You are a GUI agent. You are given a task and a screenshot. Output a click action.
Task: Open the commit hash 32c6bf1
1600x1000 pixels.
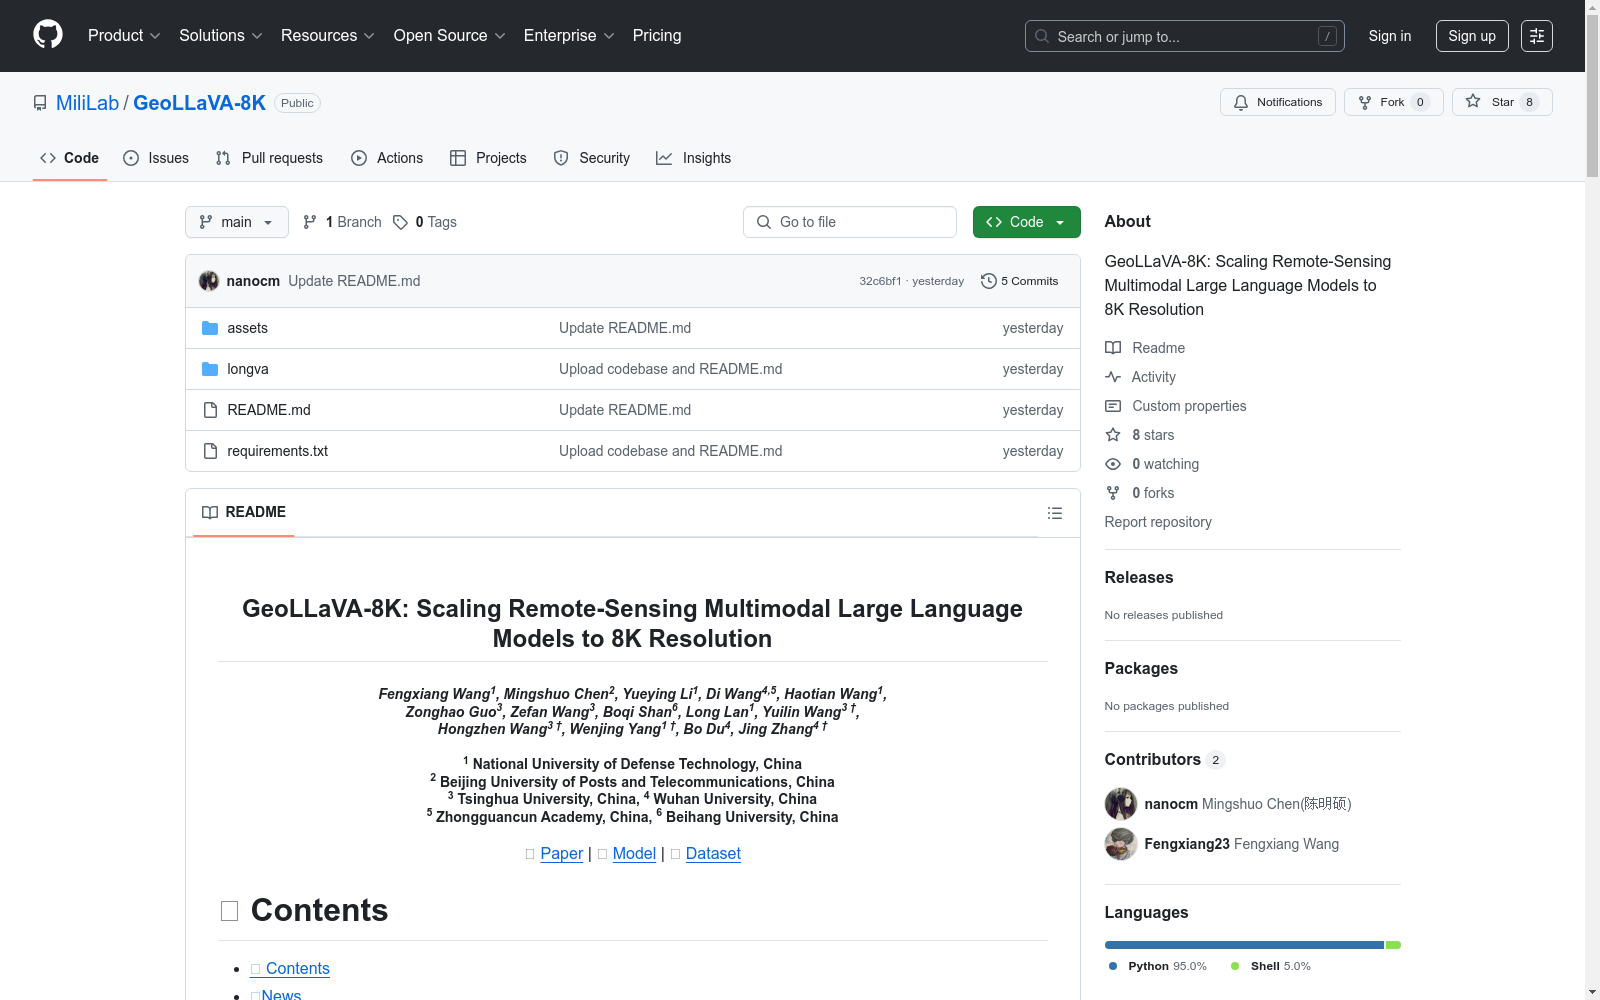pyautogui.click(x=880, y=281)
